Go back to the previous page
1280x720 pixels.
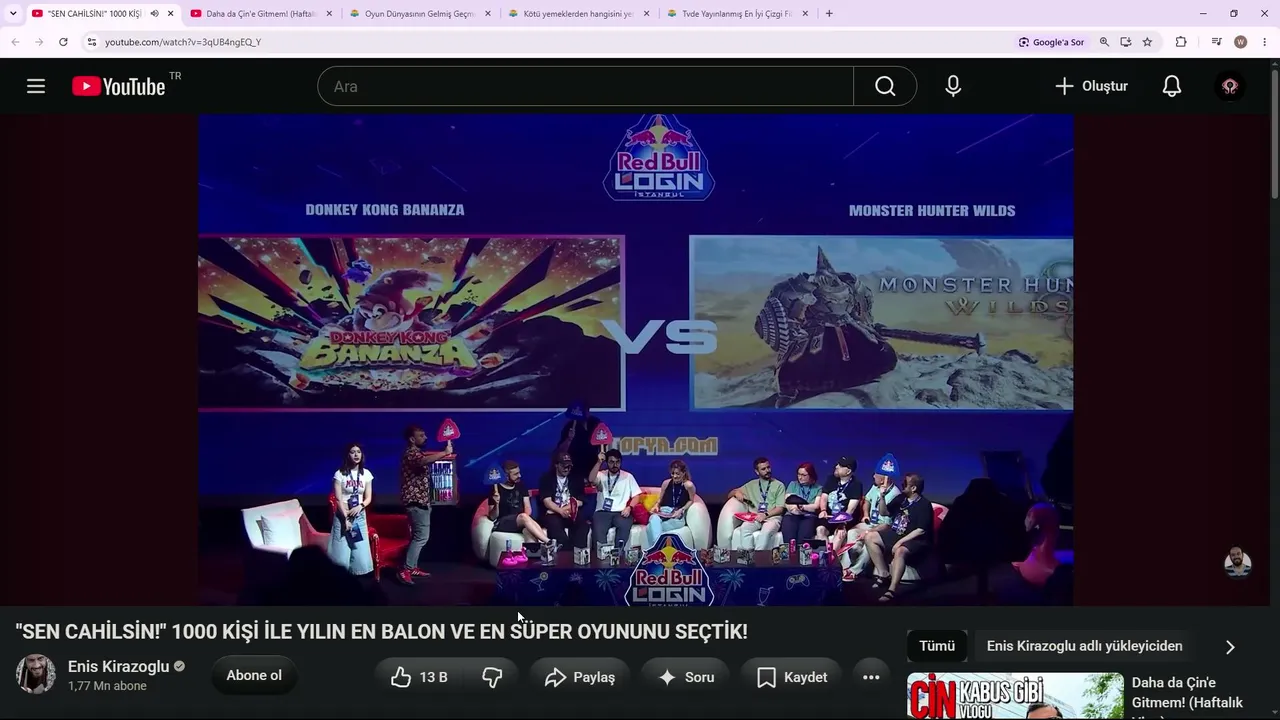15,42
